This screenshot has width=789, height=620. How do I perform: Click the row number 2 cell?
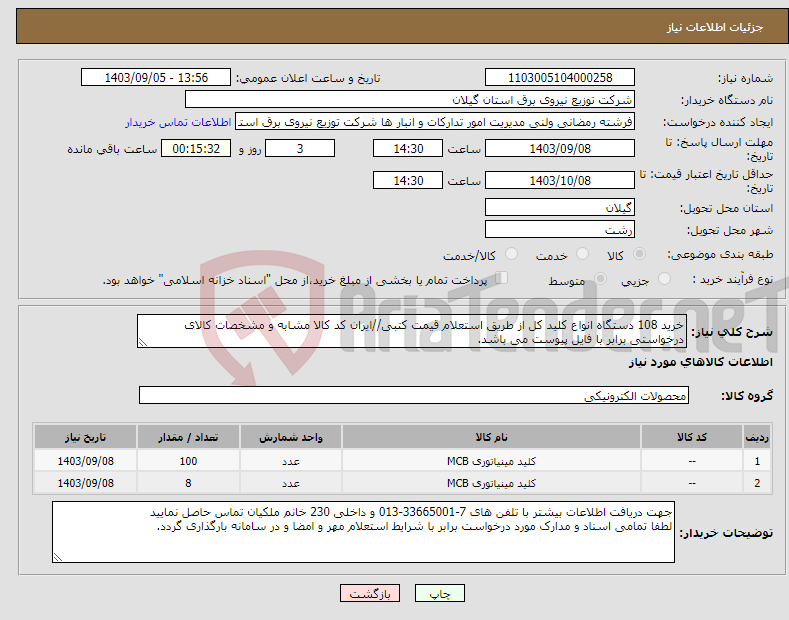point(757,483)
